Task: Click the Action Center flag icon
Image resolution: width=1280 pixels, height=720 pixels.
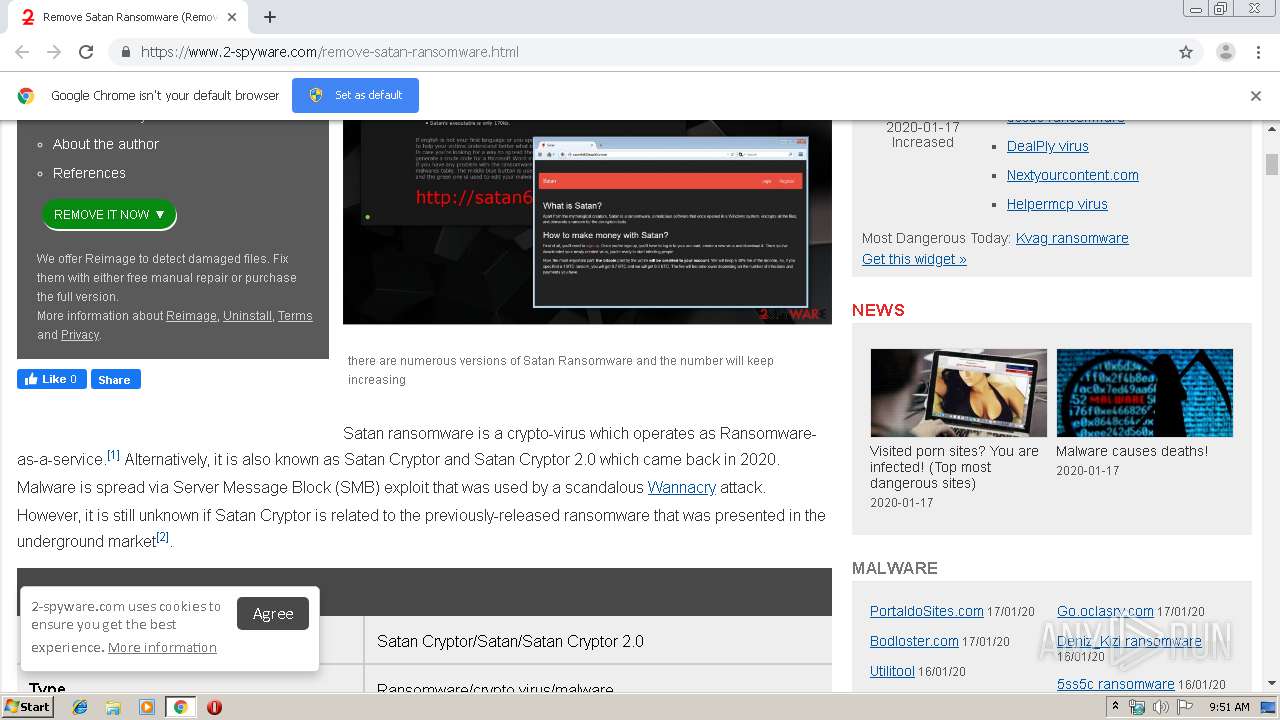Action: (1185, 707)
